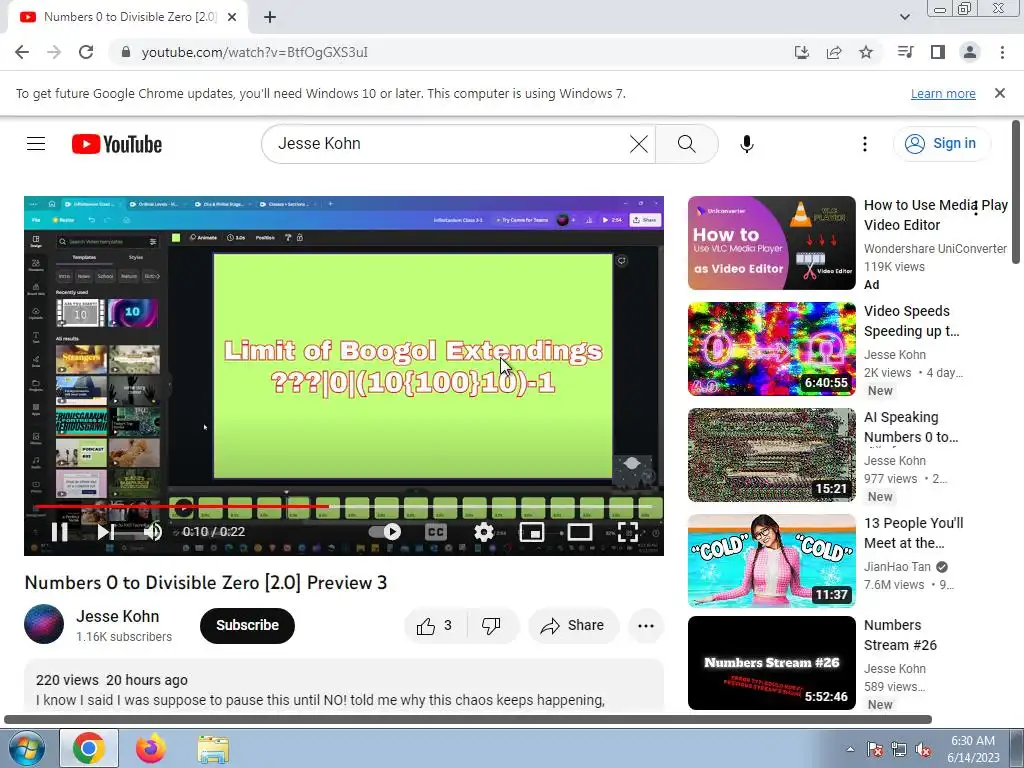Subscribe to Jesse Kohn channel
This screenshot has width=1024, height=768.
coord(247,626)
